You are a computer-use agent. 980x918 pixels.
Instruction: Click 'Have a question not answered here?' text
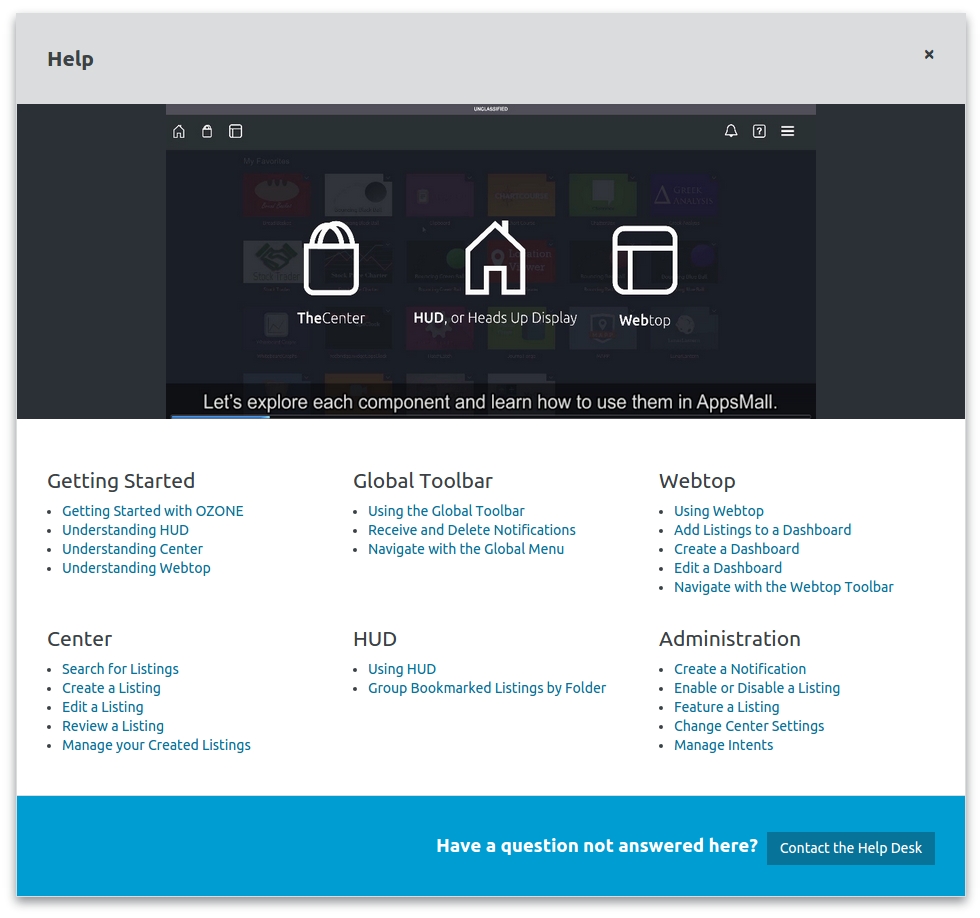click(597, 846)
